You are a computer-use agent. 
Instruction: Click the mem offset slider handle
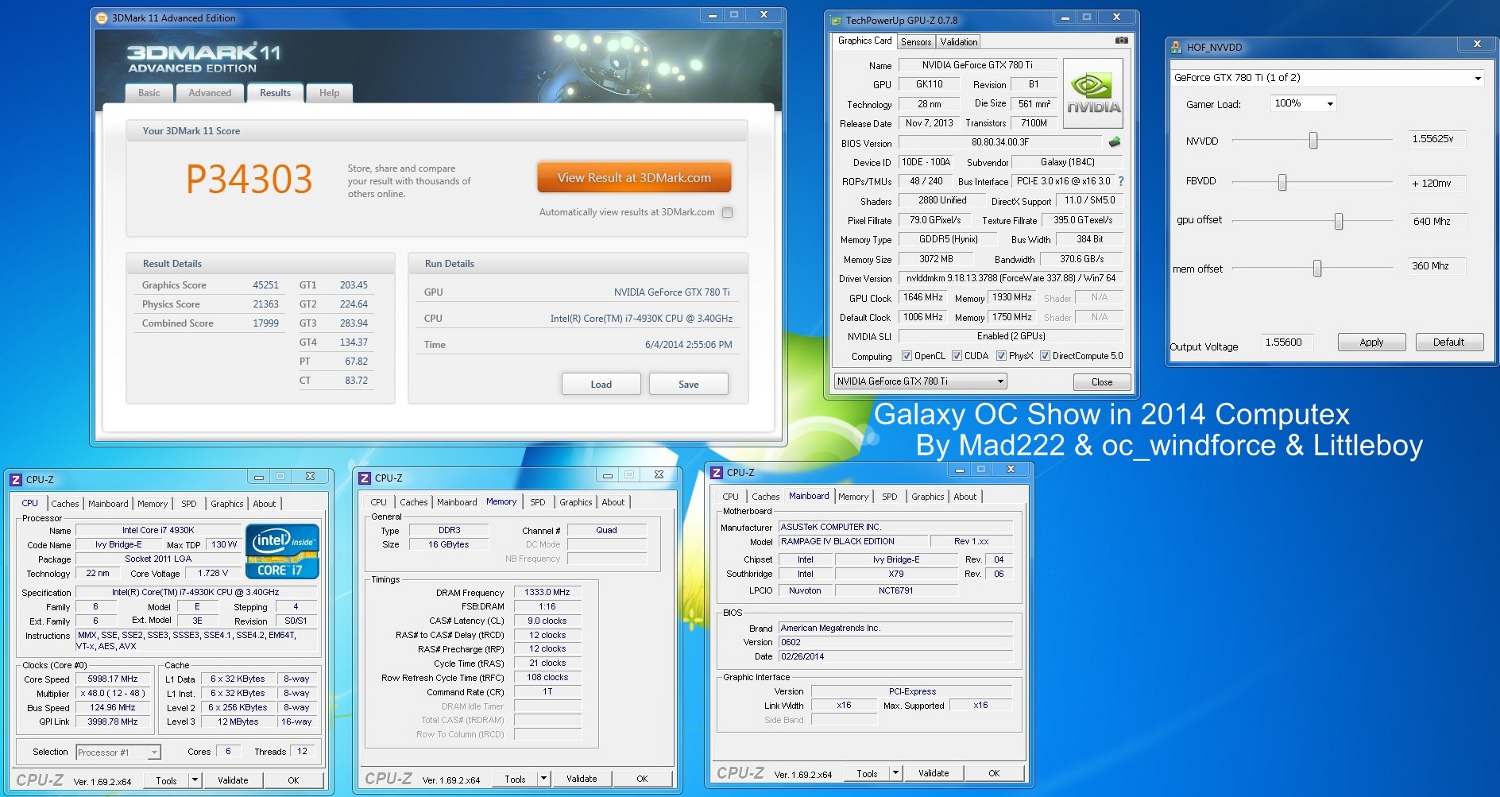click(1317, 268)
